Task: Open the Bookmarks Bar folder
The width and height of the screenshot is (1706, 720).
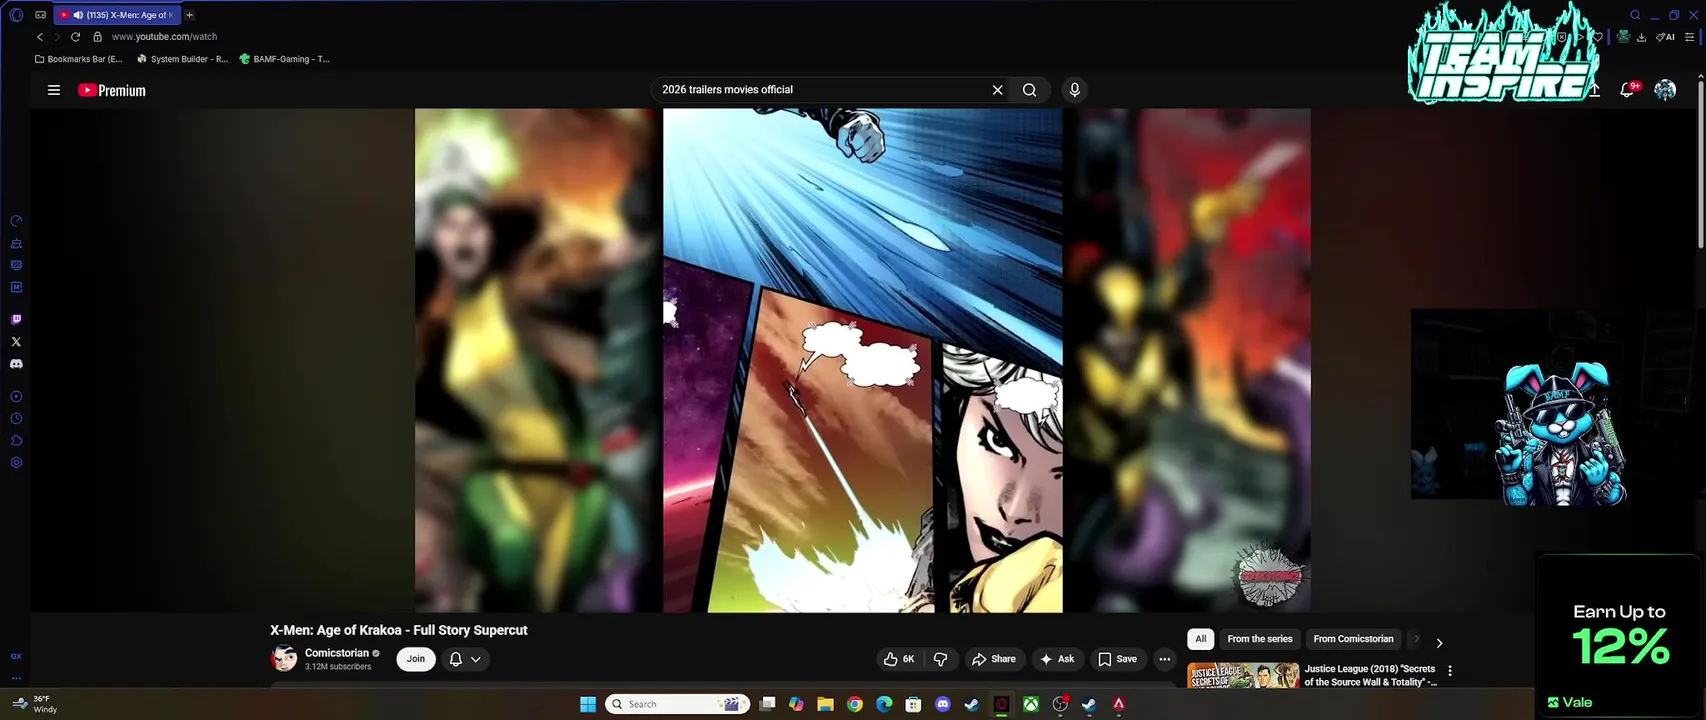Action: [79, 59]
